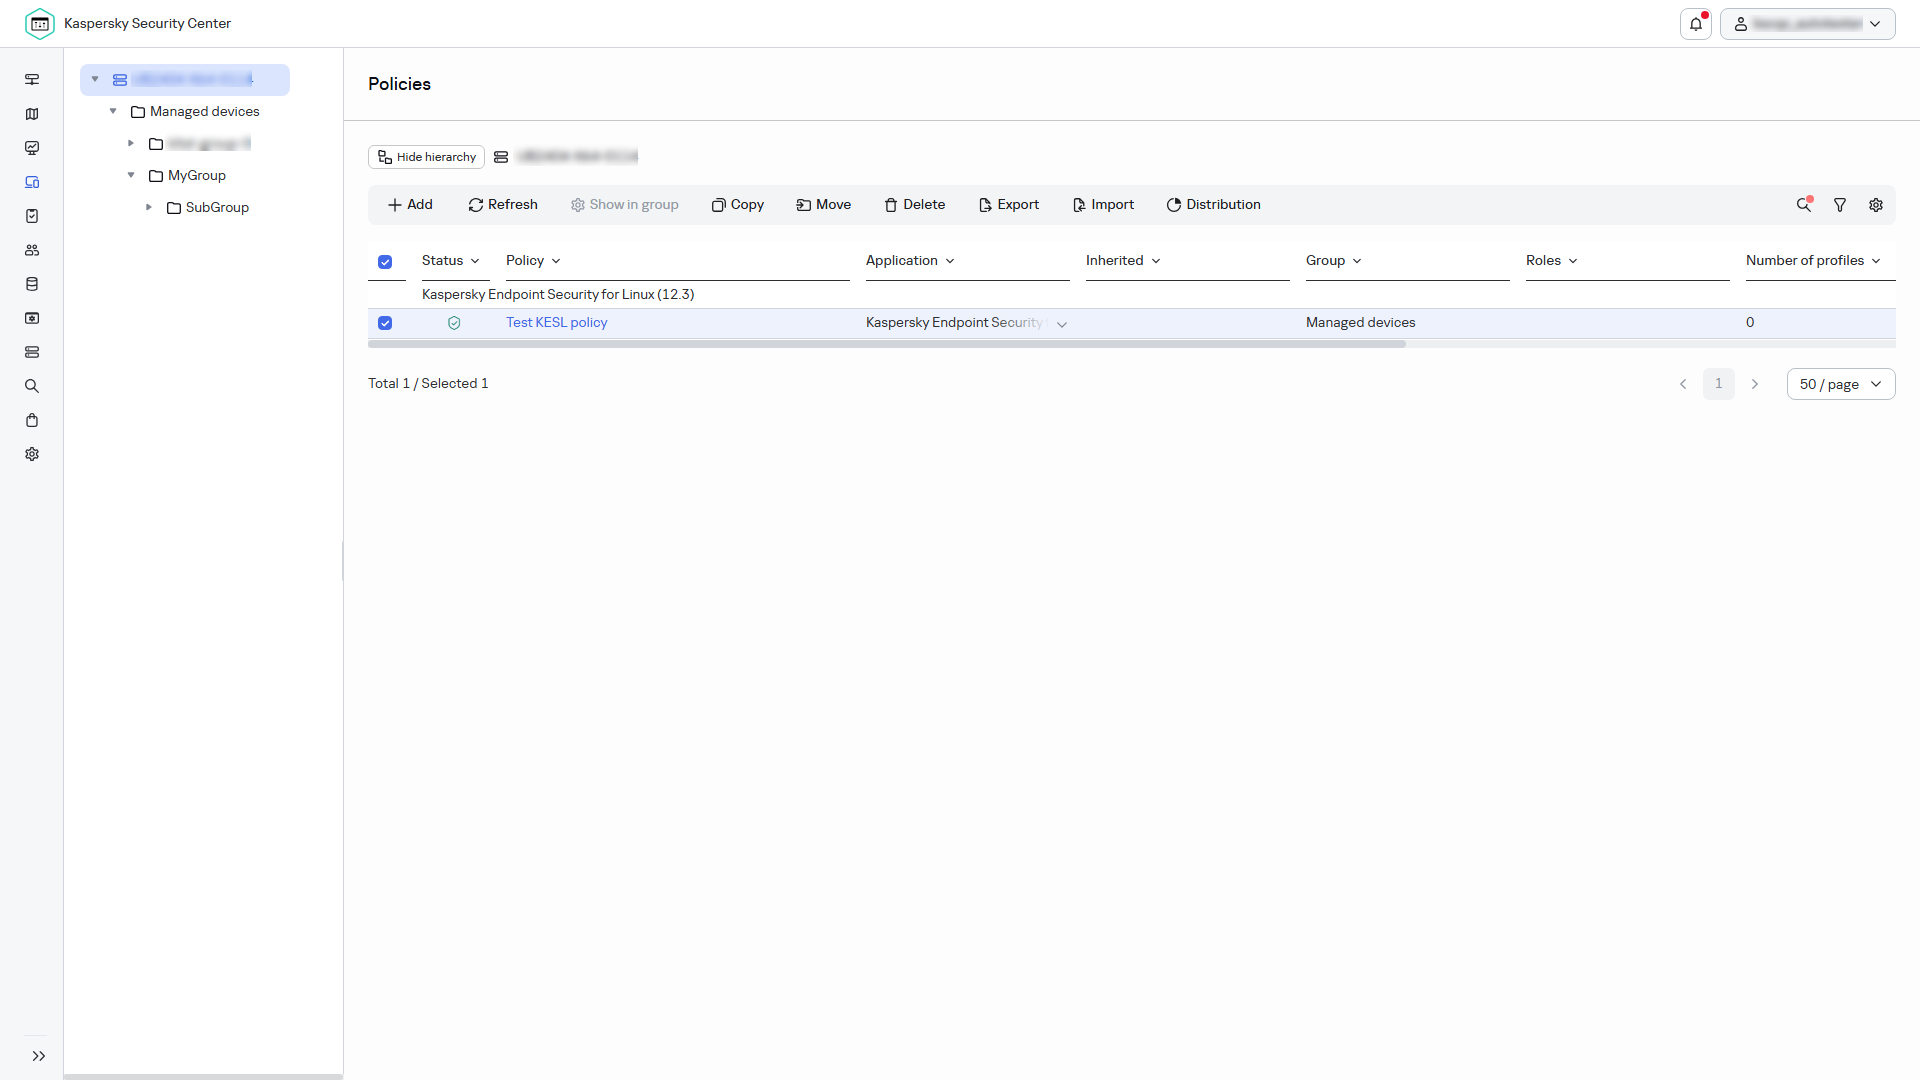Click the Kaspersky Security Center logo
This screenshot has height=1080, width=1920.
click(x=40, y=24)
